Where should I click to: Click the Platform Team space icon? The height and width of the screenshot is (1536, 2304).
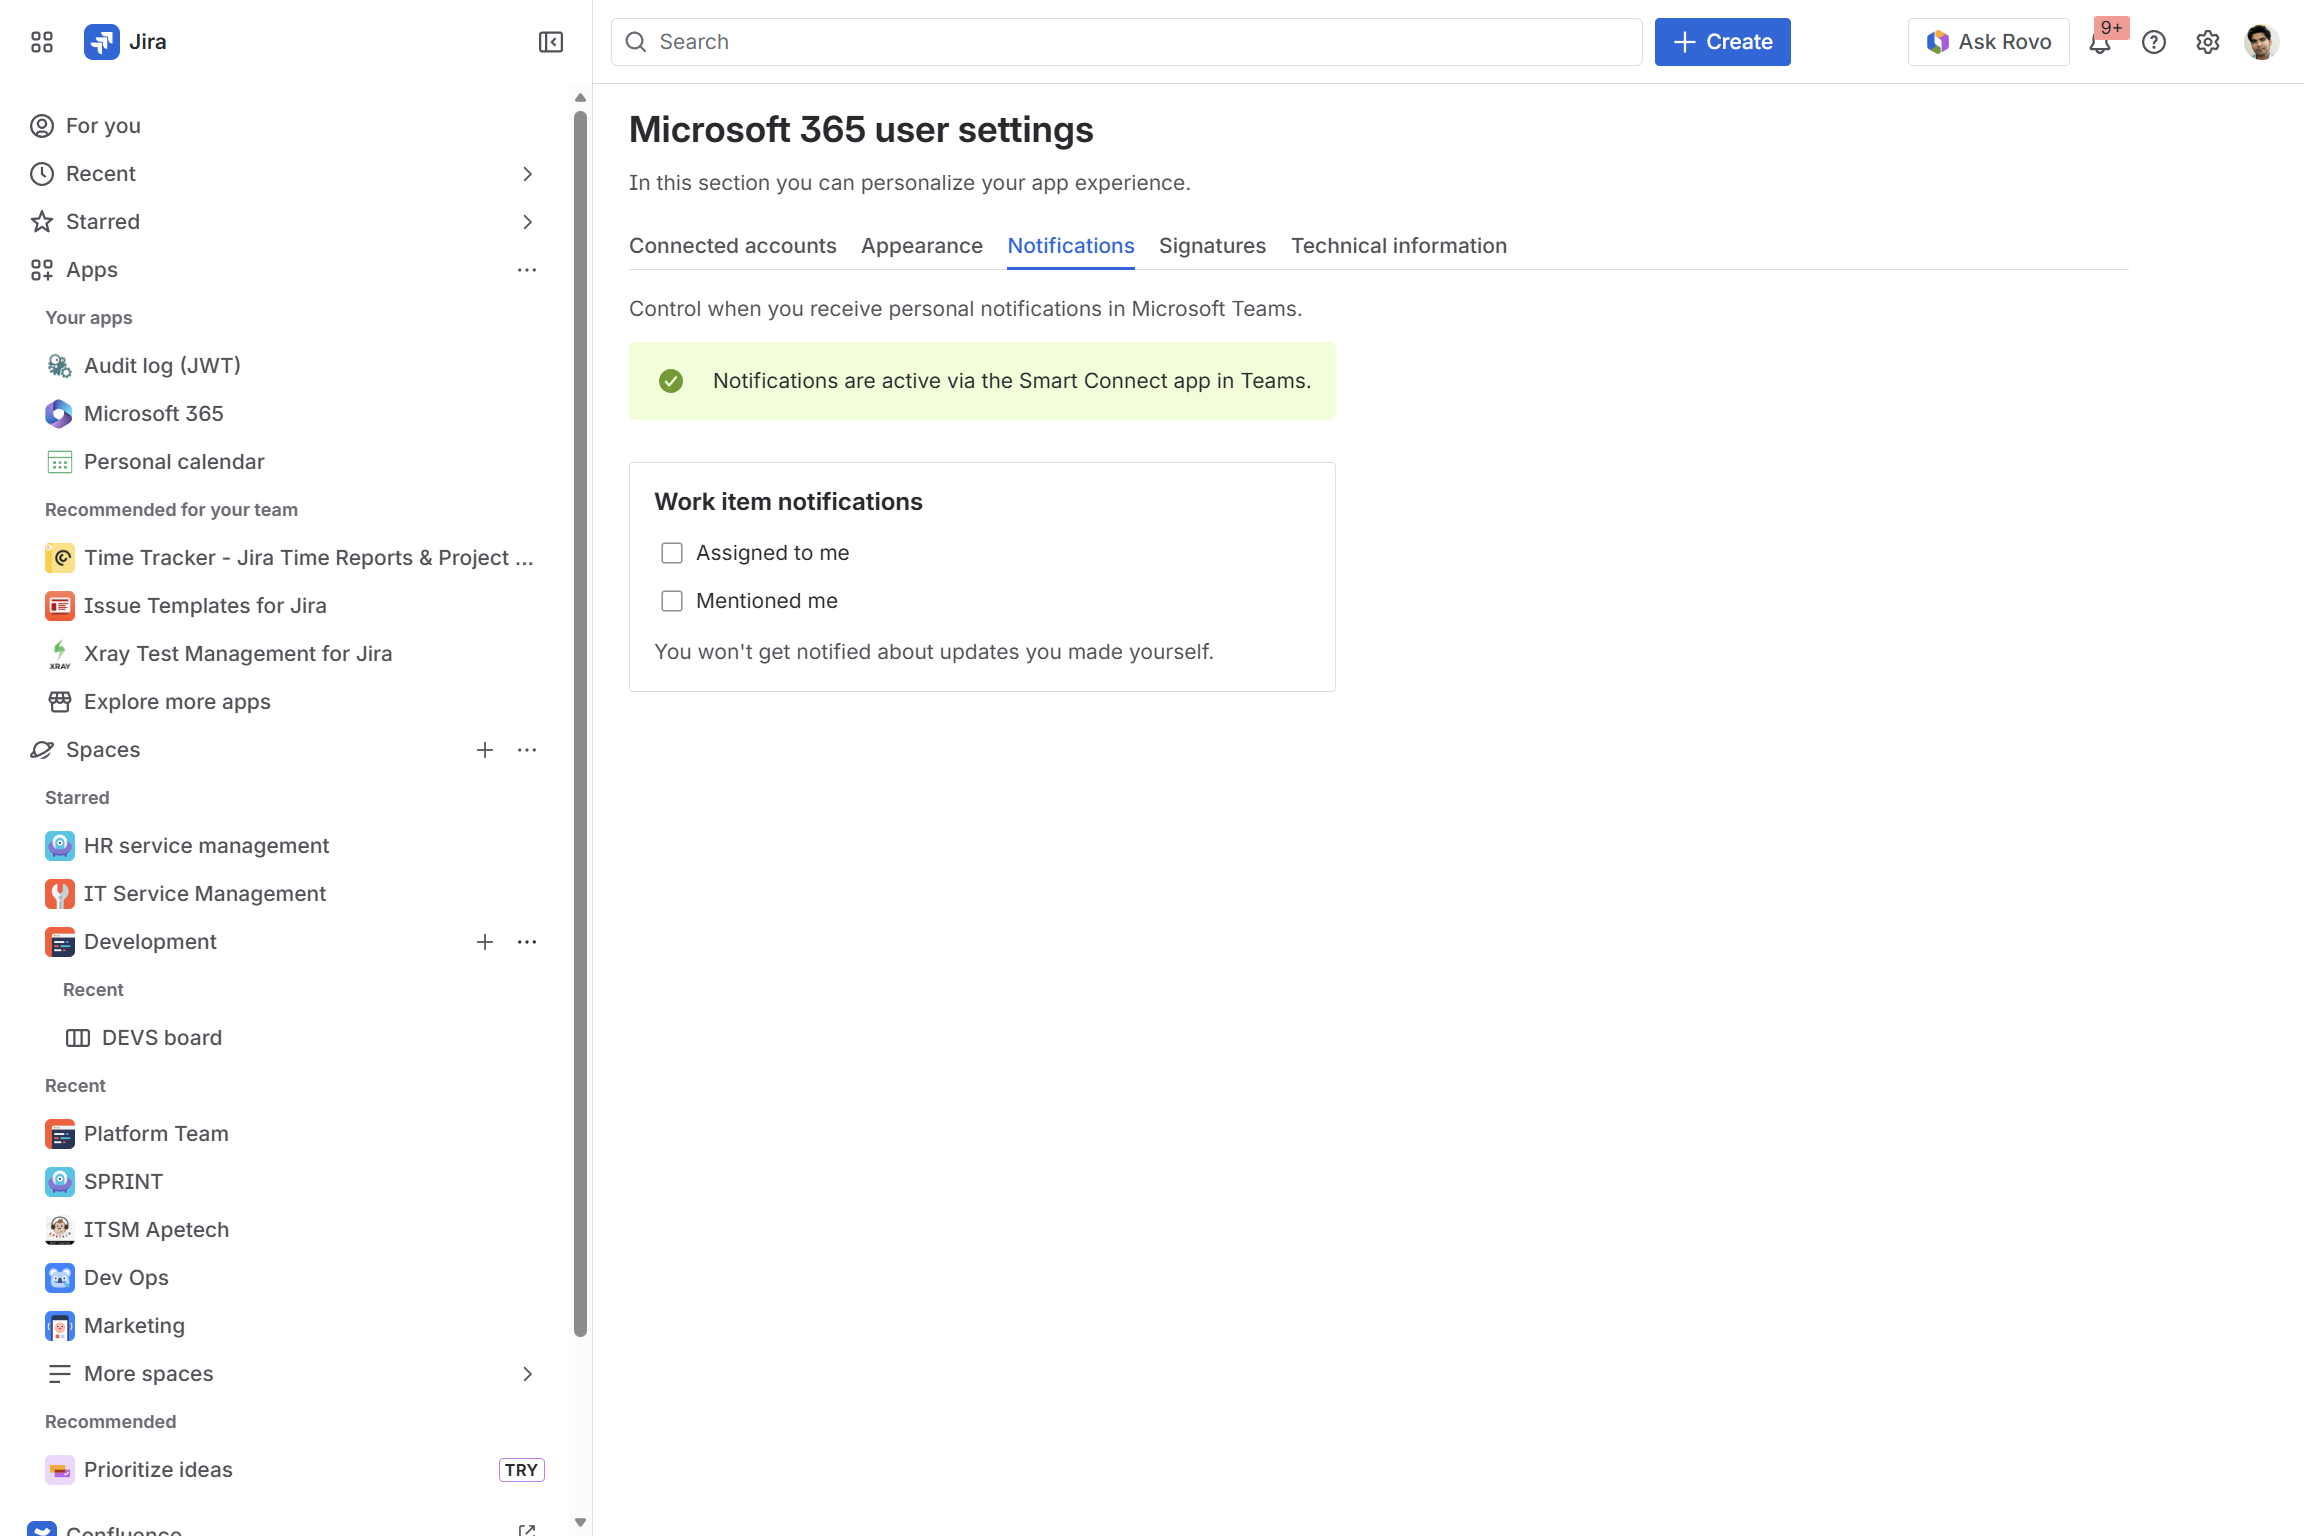[59, 1134]
